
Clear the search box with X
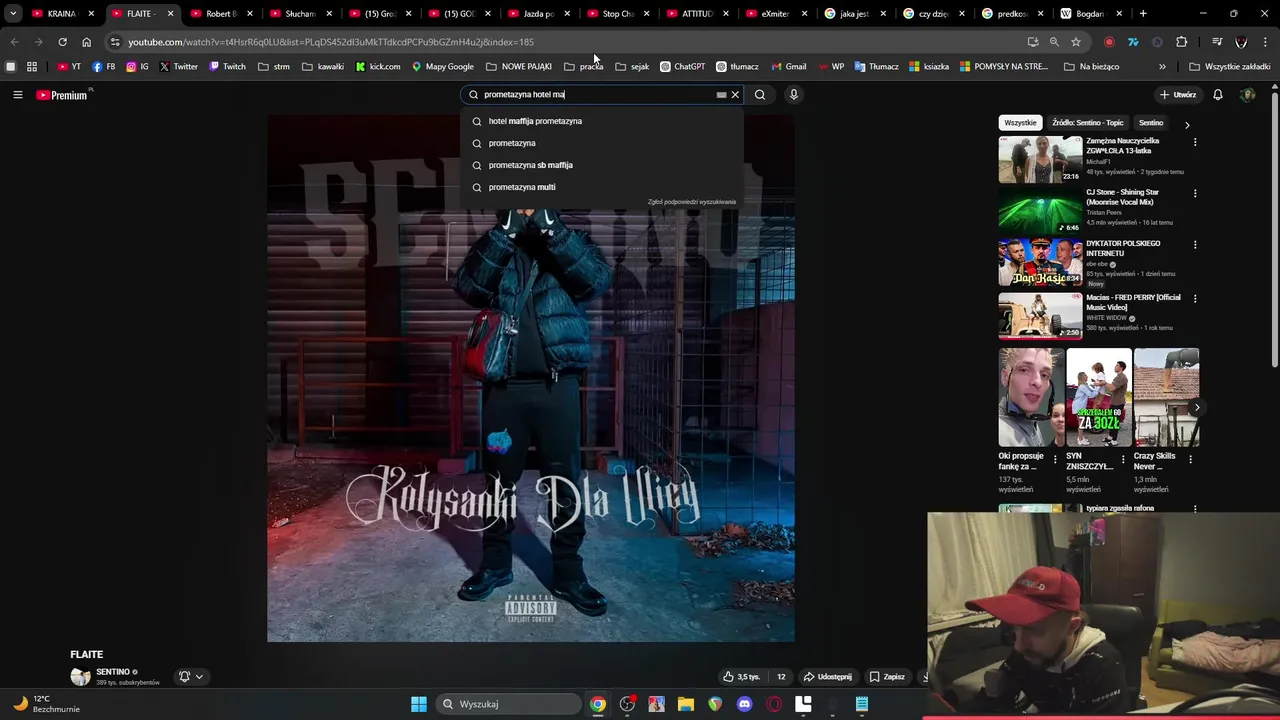coord(735,95)
